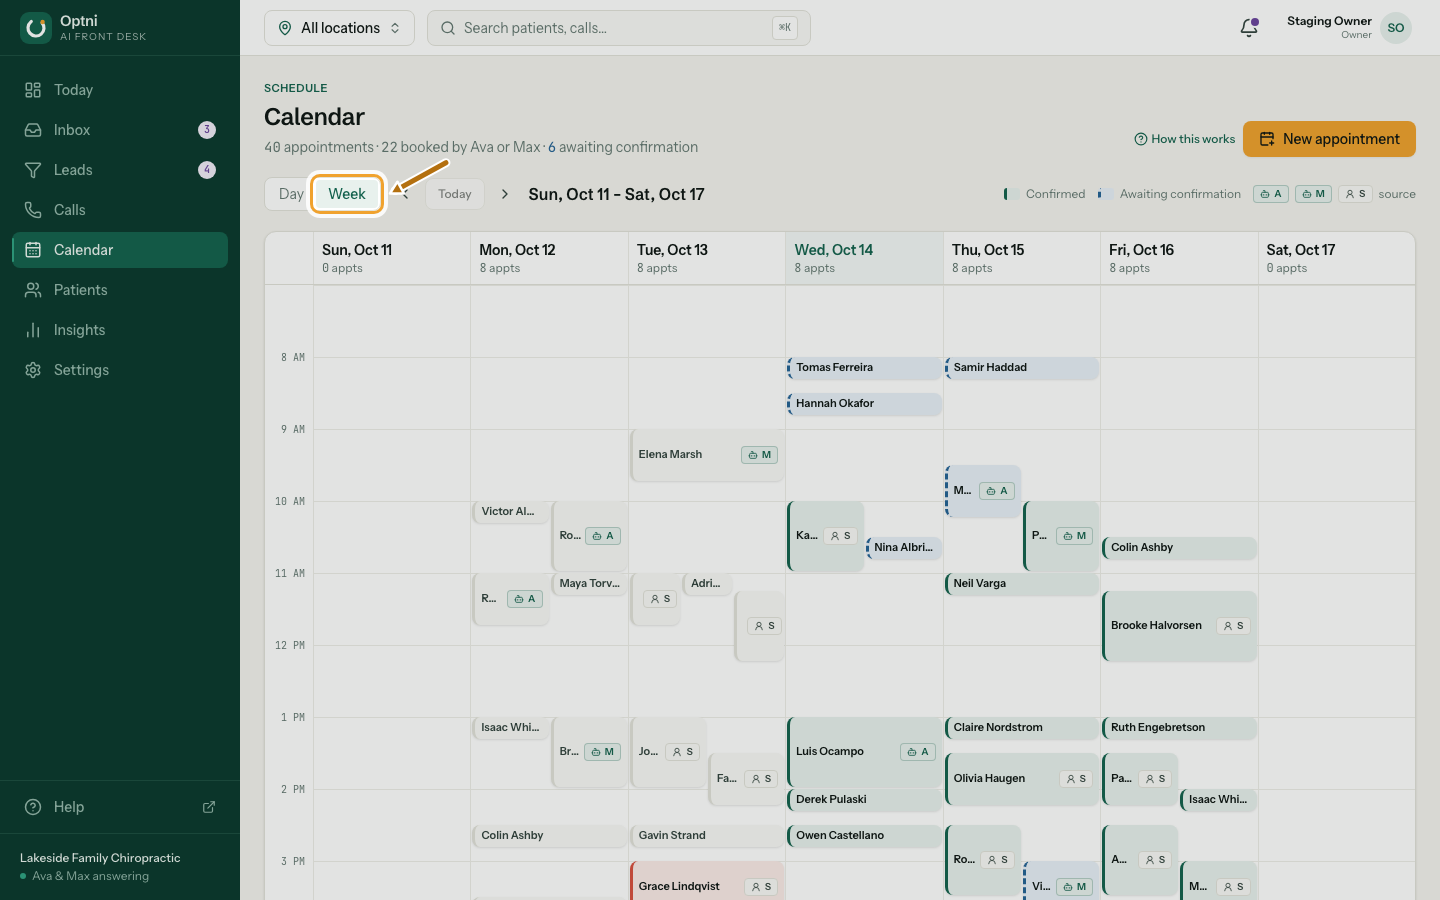The image size is (1440, 900).
Task: Select Calendar in the sidebar menu
Action: pos(120,250)
